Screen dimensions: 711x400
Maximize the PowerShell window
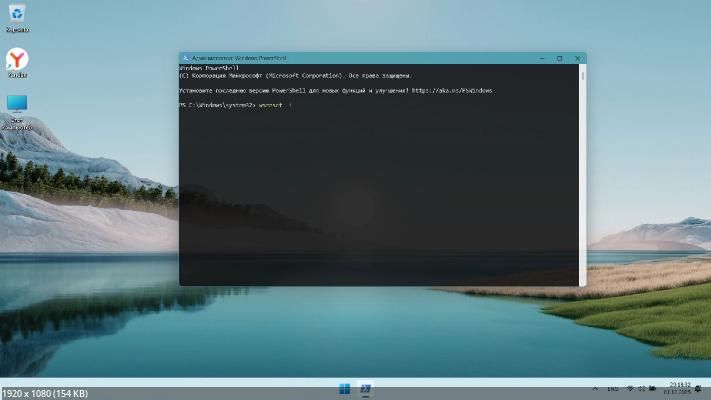[x=559, y=58]
